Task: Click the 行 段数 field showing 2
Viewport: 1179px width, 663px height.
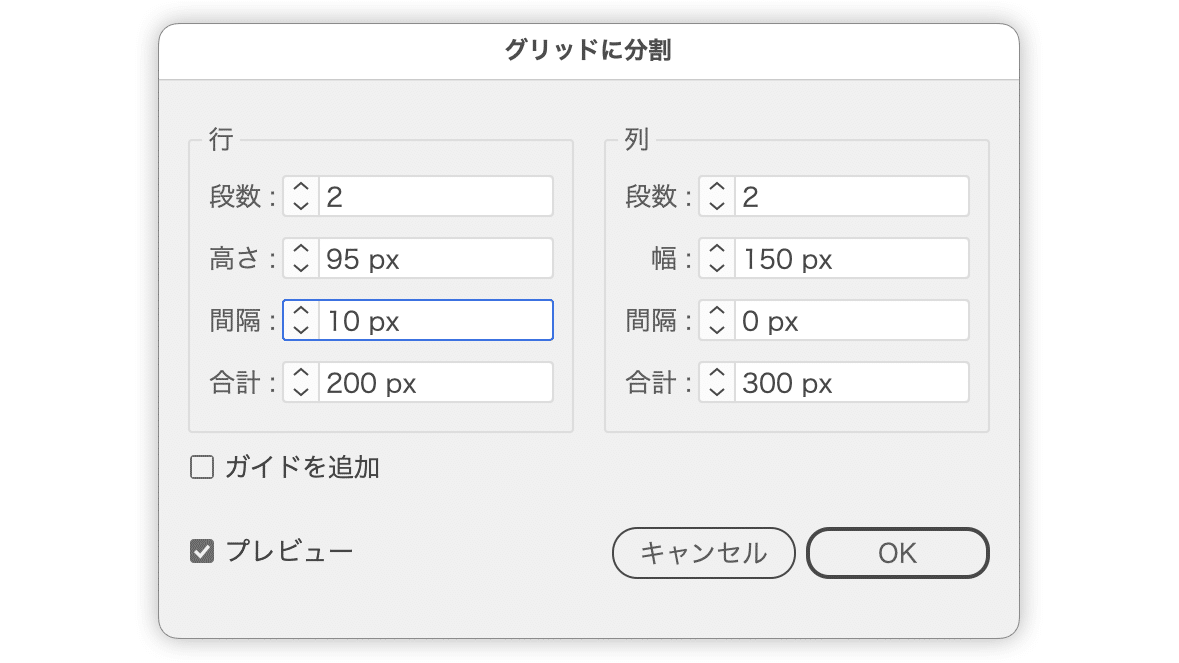Action: click(x=436, y=196)
